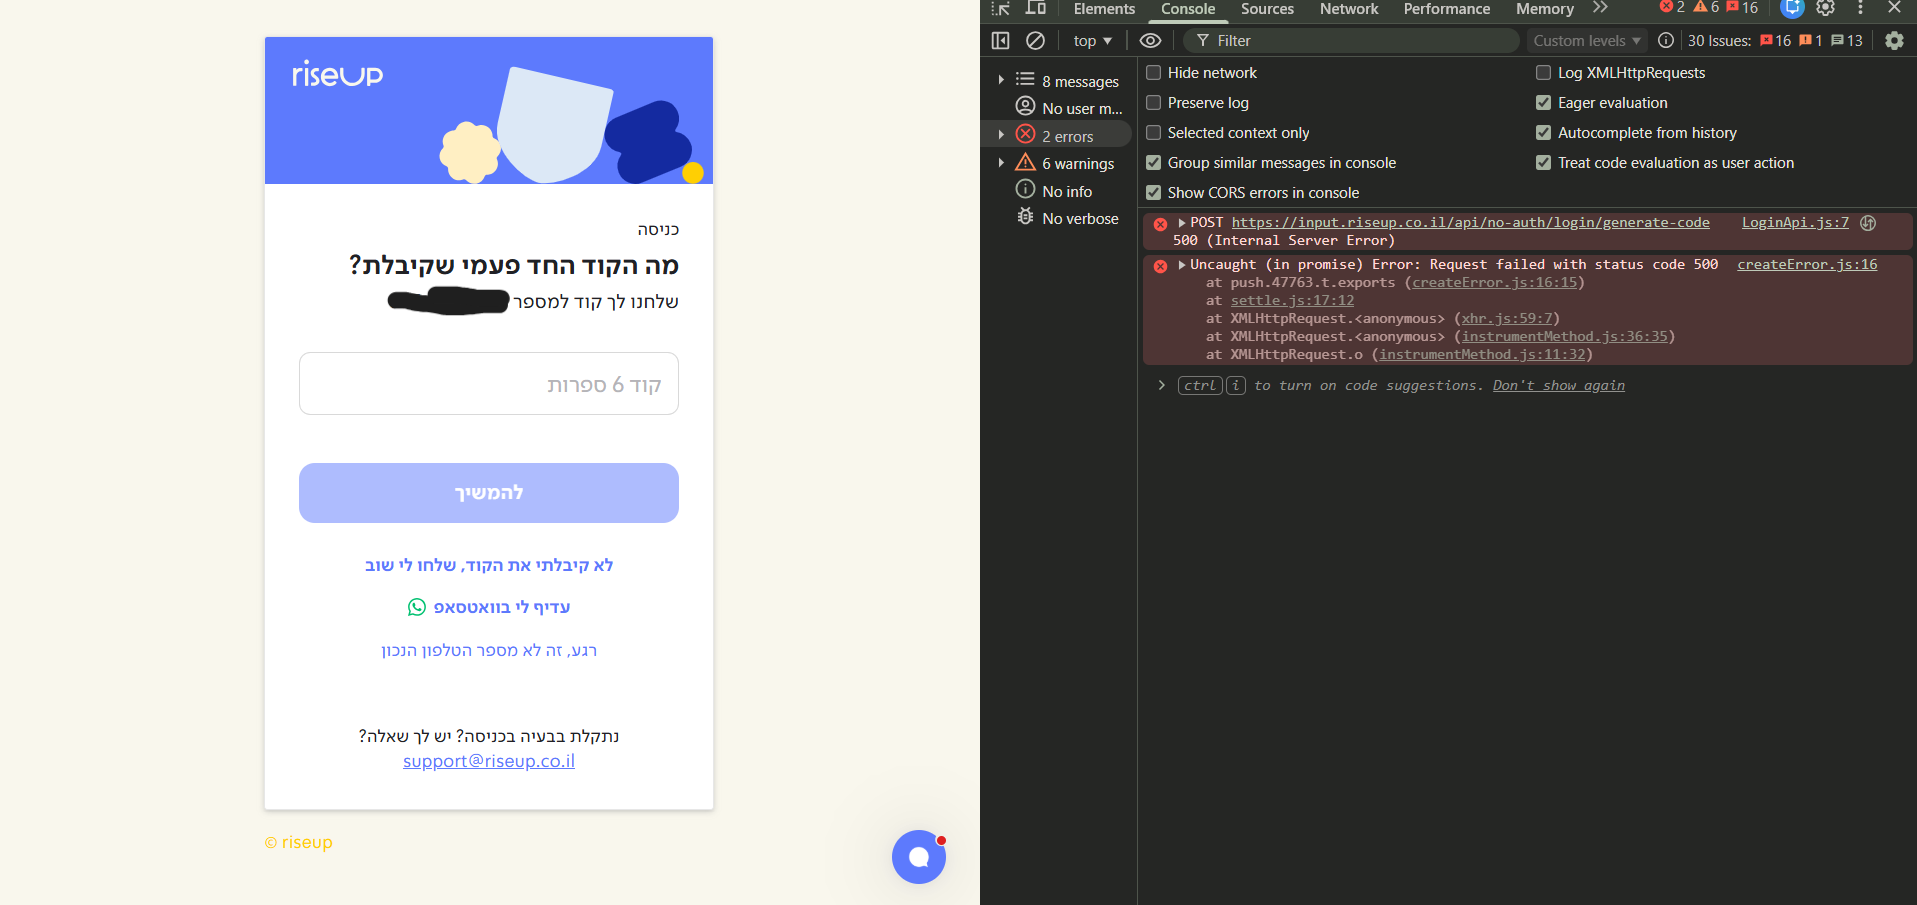The width and height of the screenshot is (1917, 905).
Task: Toggle the device toolbar icon
Action: (x=1036, y=8)
